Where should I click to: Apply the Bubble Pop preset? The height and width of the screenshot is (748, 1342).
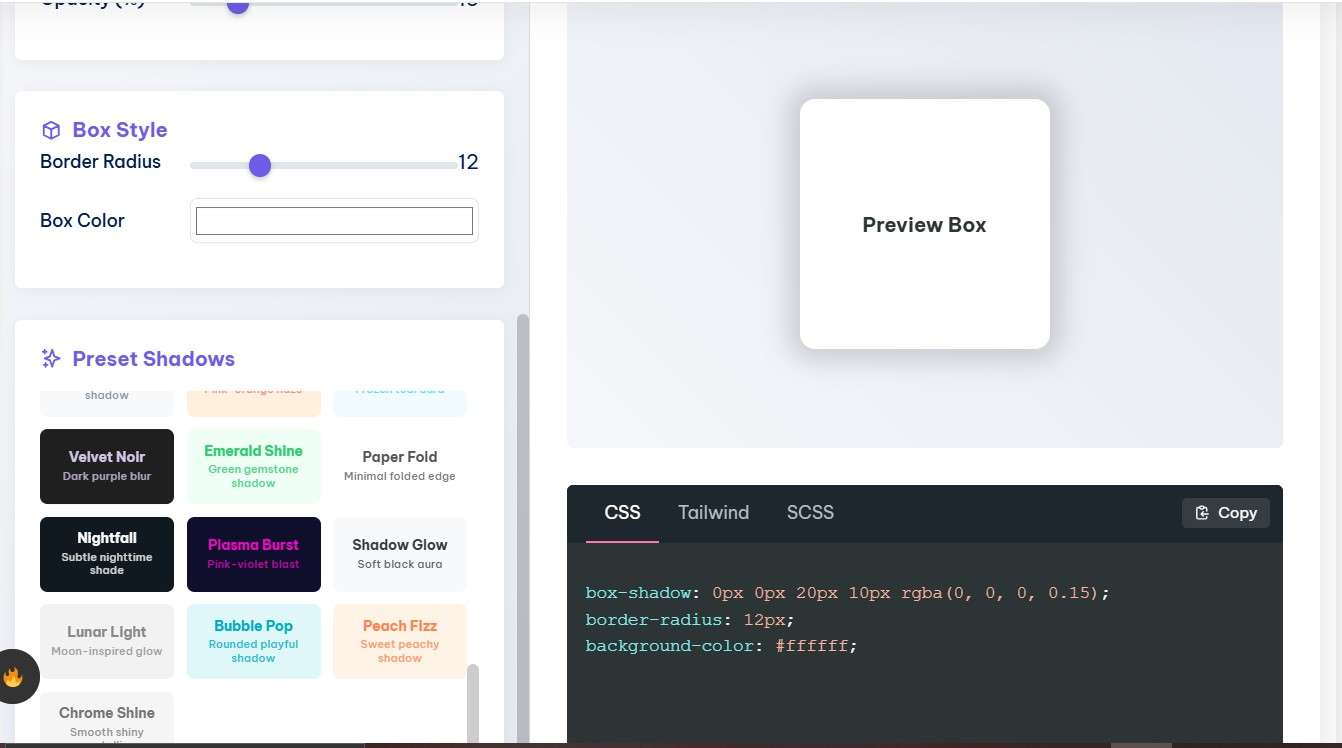point(254,641)
